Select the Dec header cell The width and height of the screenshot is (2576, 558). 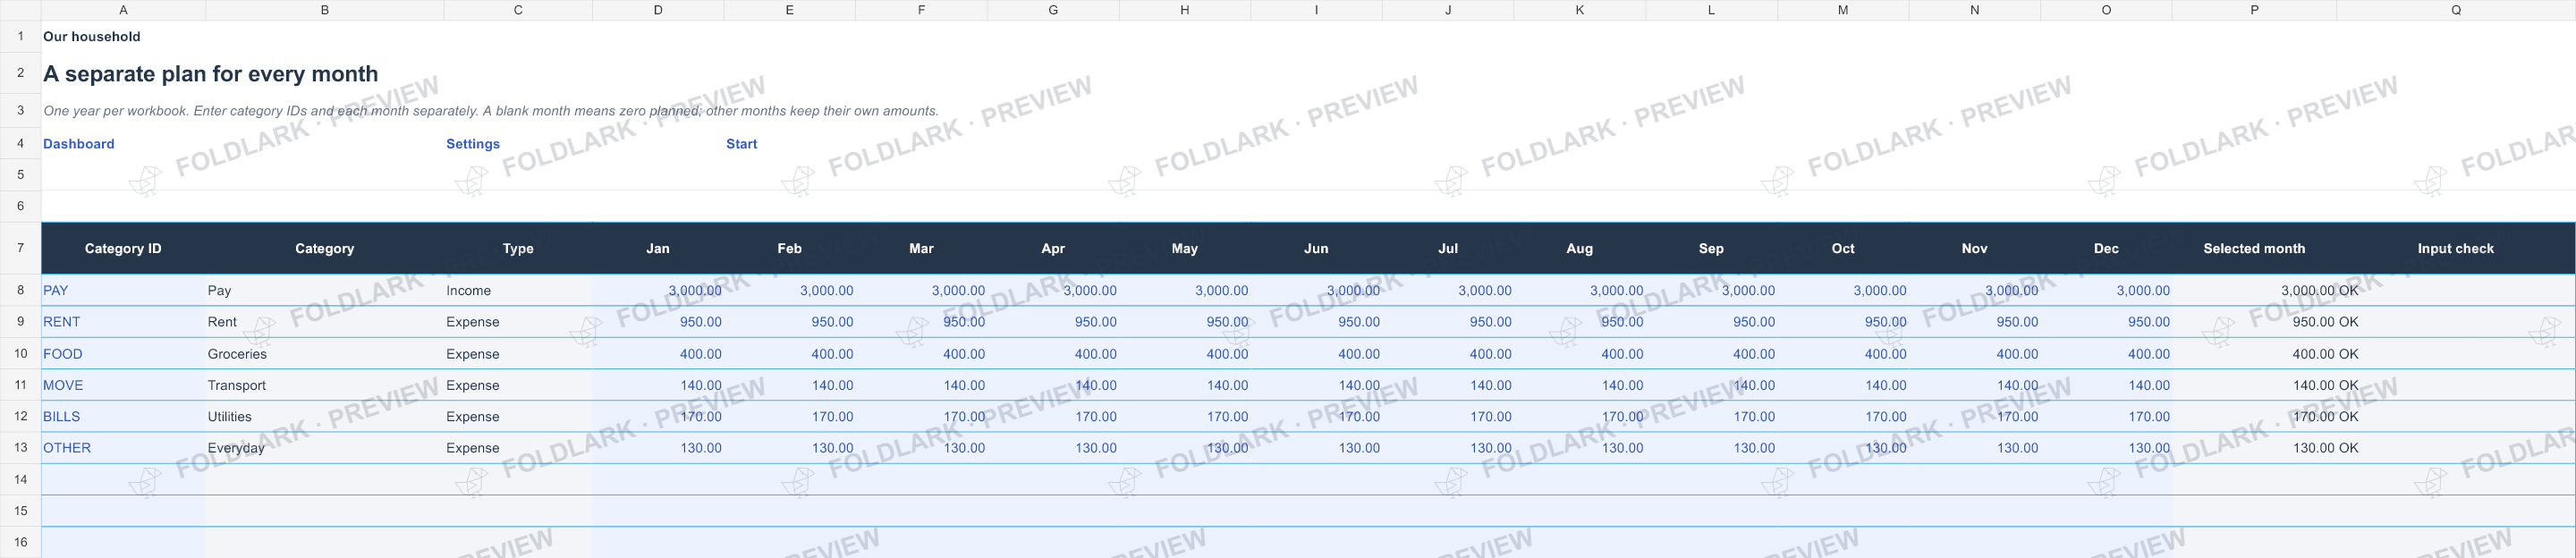click(2106, 248)
